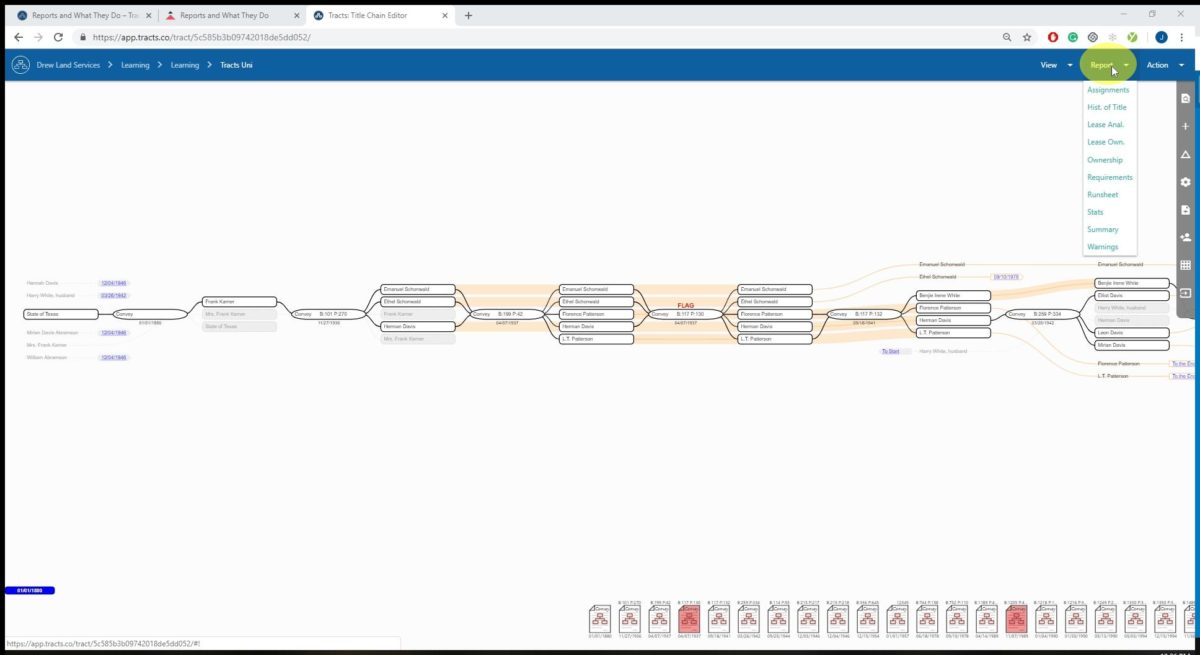Select red thumbnail dated 11/07/1989
Image resolution: width=1200 pixels, height=655 pixels.
click(1016, 619)
